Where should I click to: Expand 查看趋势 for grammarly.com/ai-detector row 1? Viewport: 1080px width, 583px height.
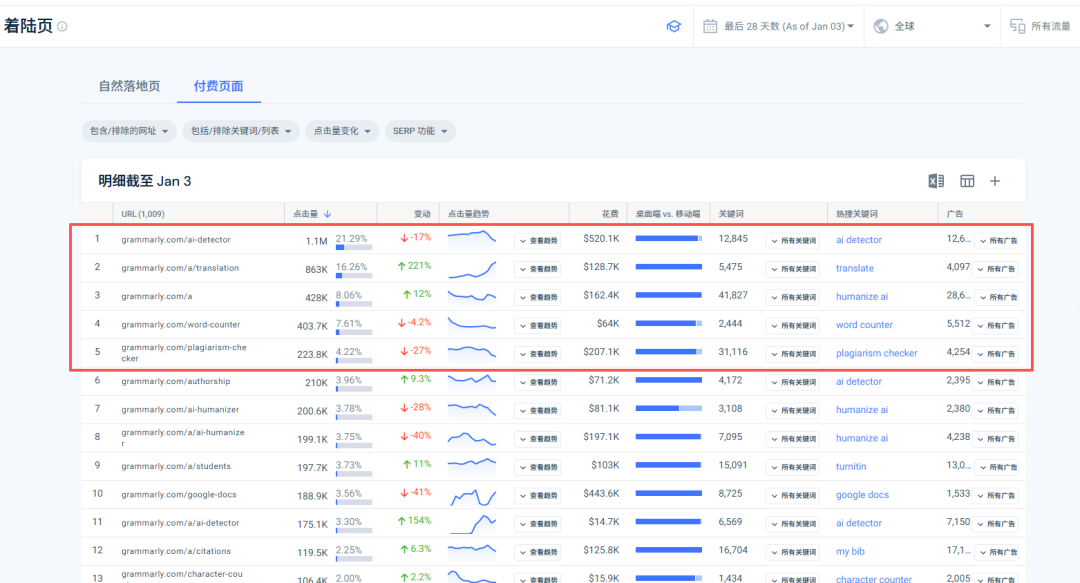538,241
